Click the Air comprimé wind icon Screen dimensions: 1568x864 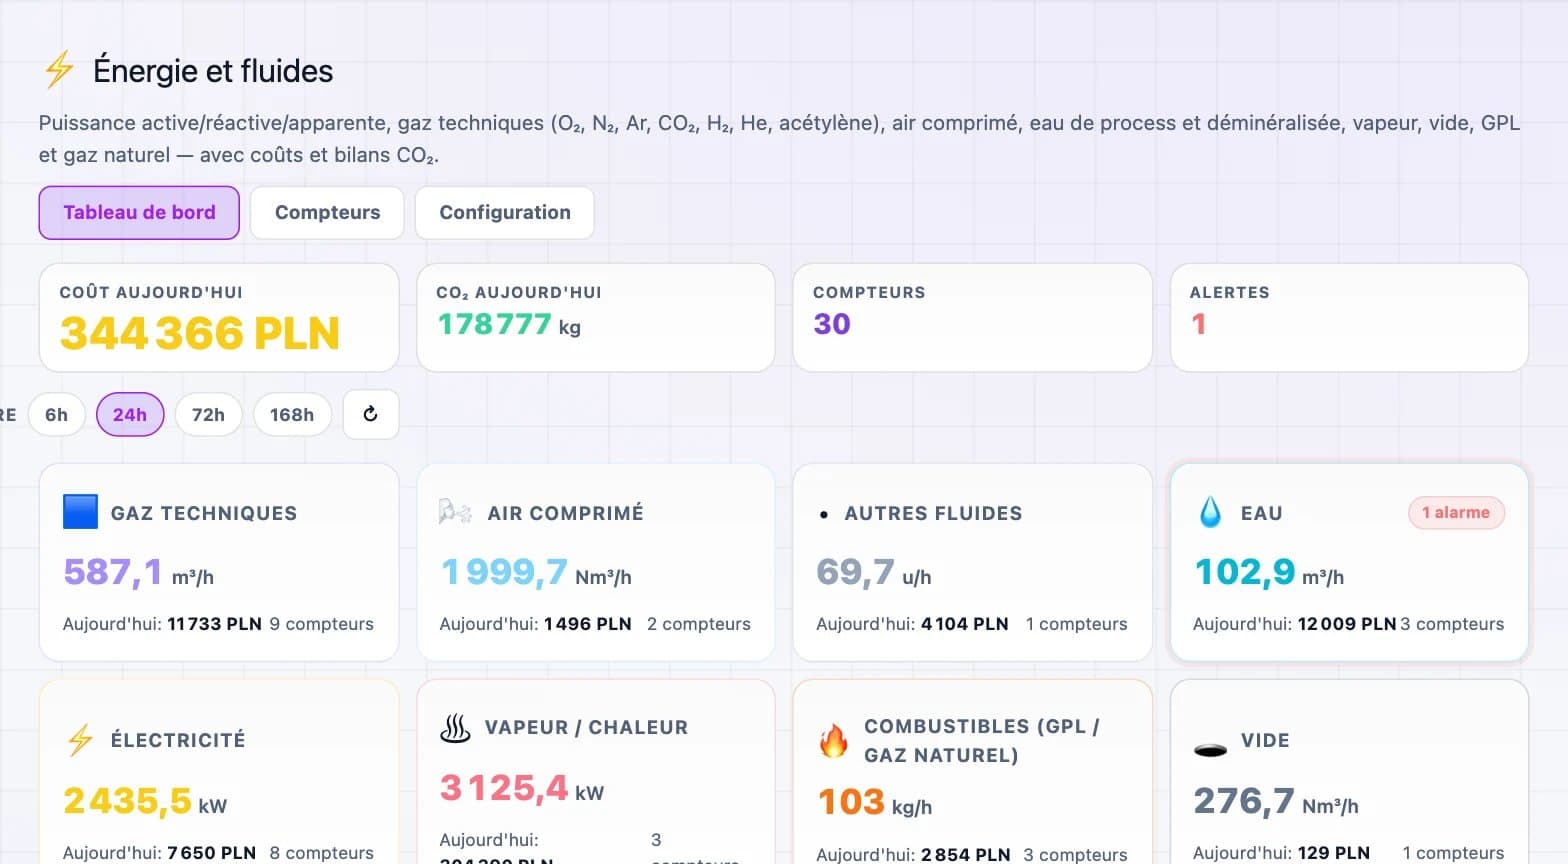[x=456, y=512]
